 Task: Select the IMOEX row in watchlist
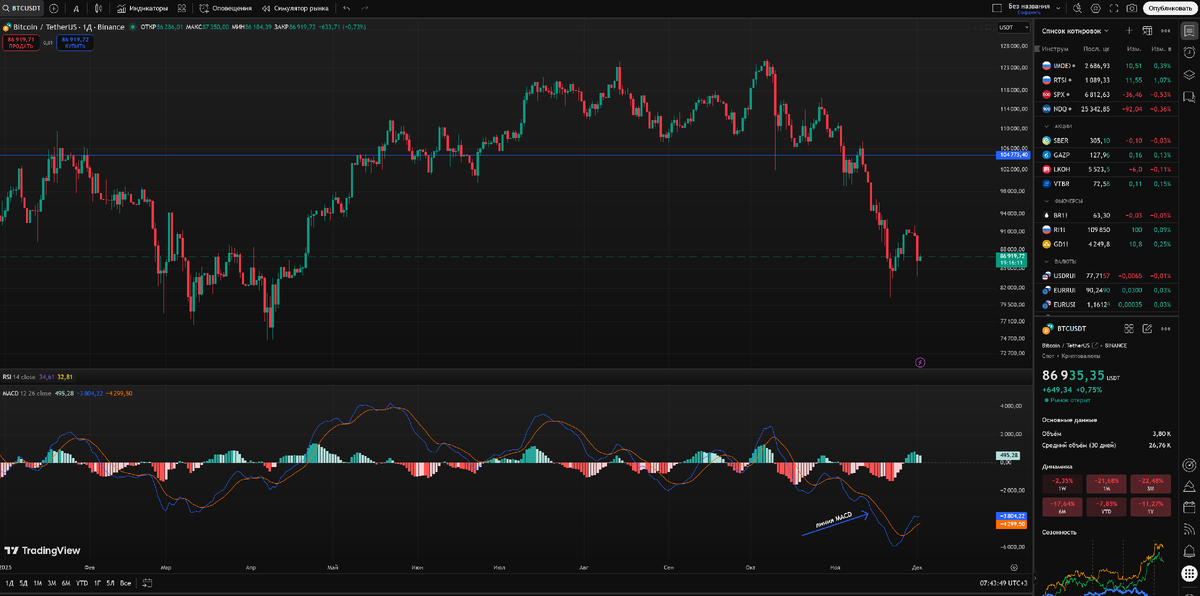(x=1106, y=65)
